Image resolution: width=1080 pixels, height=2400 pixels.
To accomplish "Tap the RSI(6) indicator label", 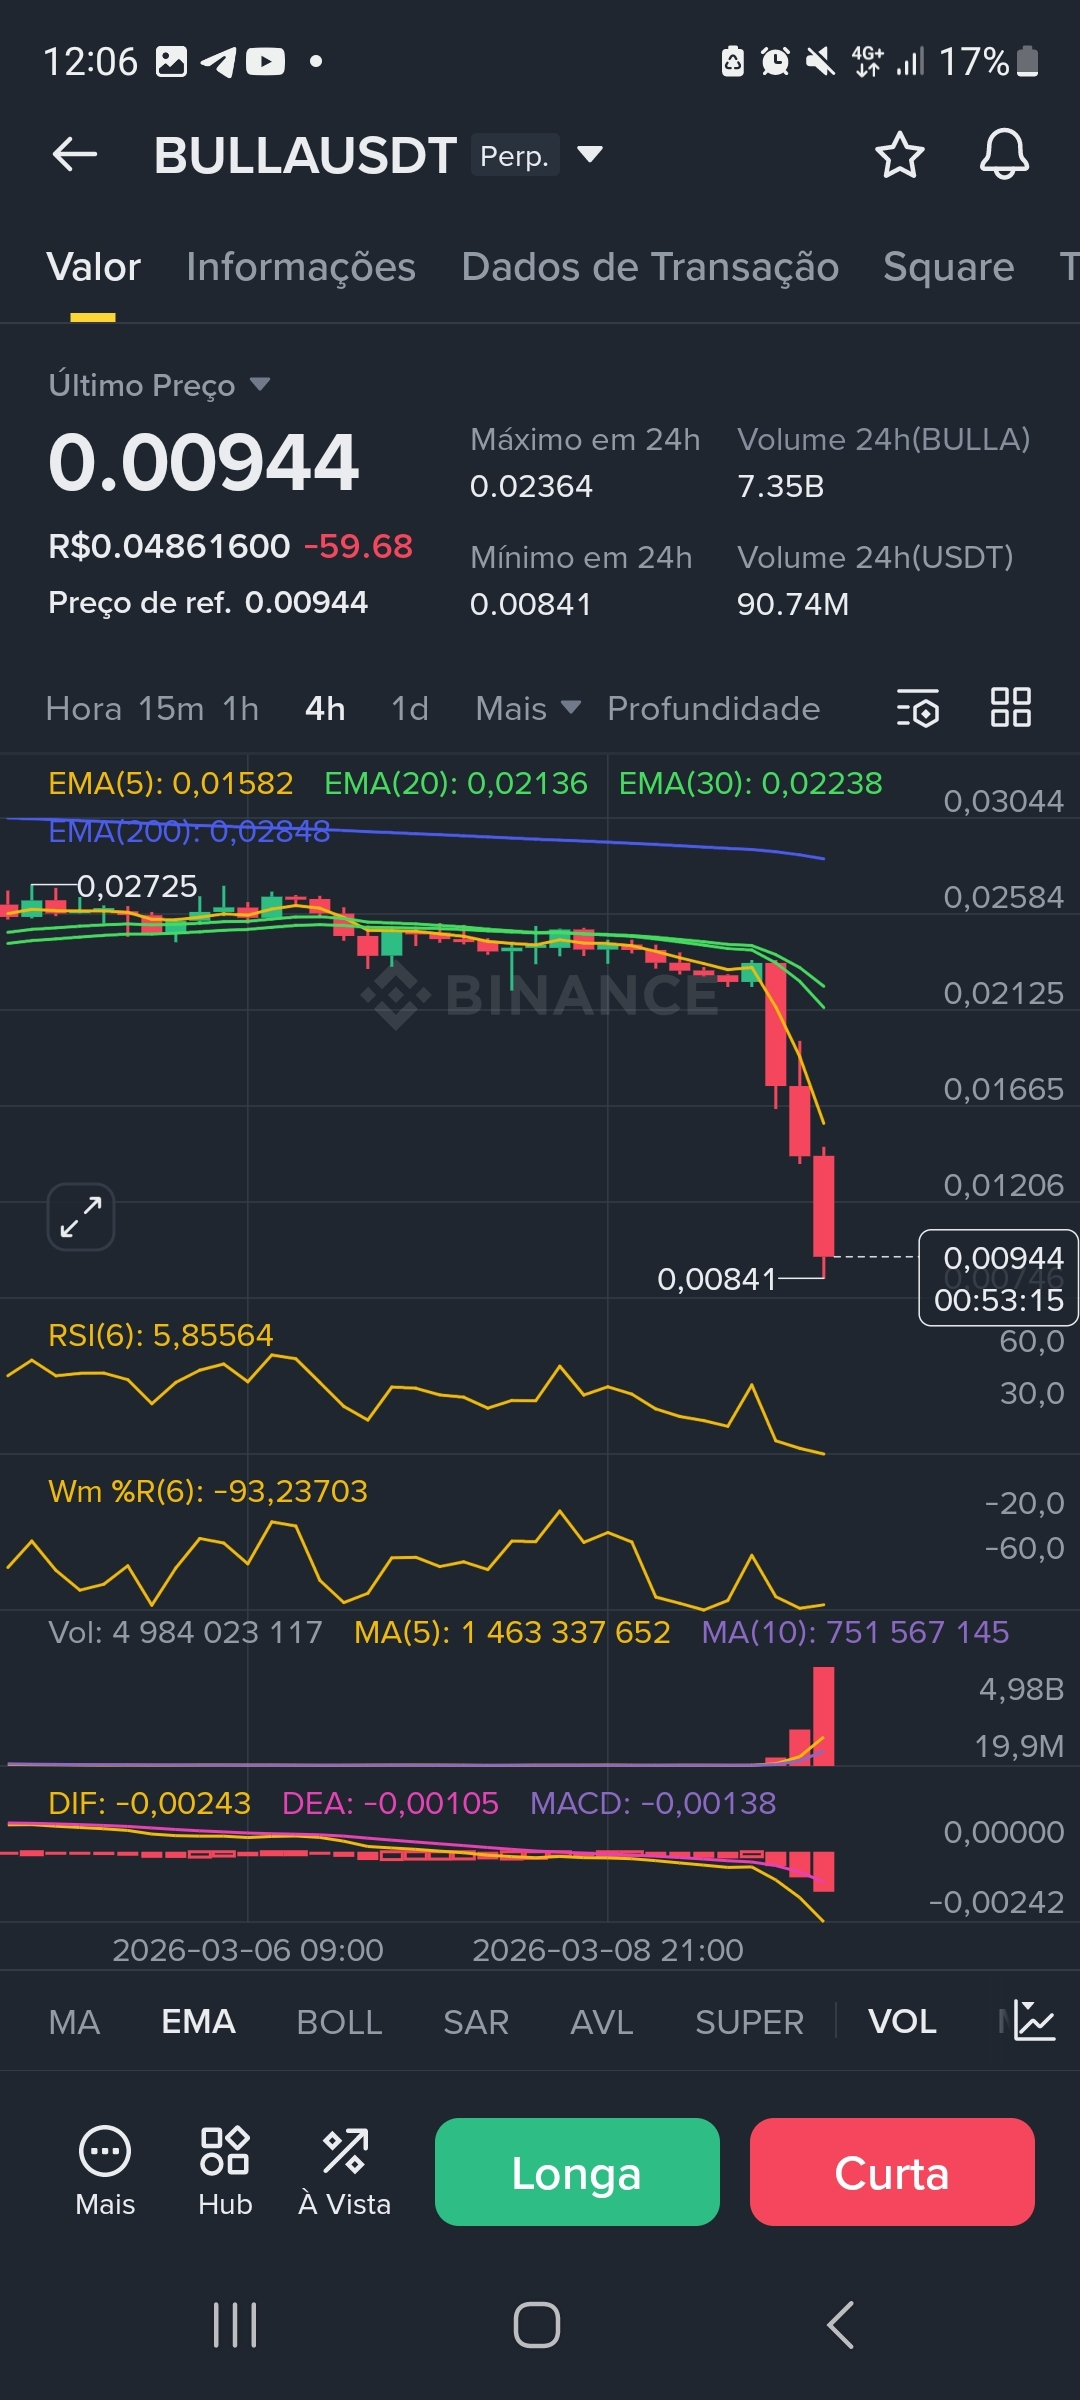I will pyautogui.click(x=160, y=1335).
